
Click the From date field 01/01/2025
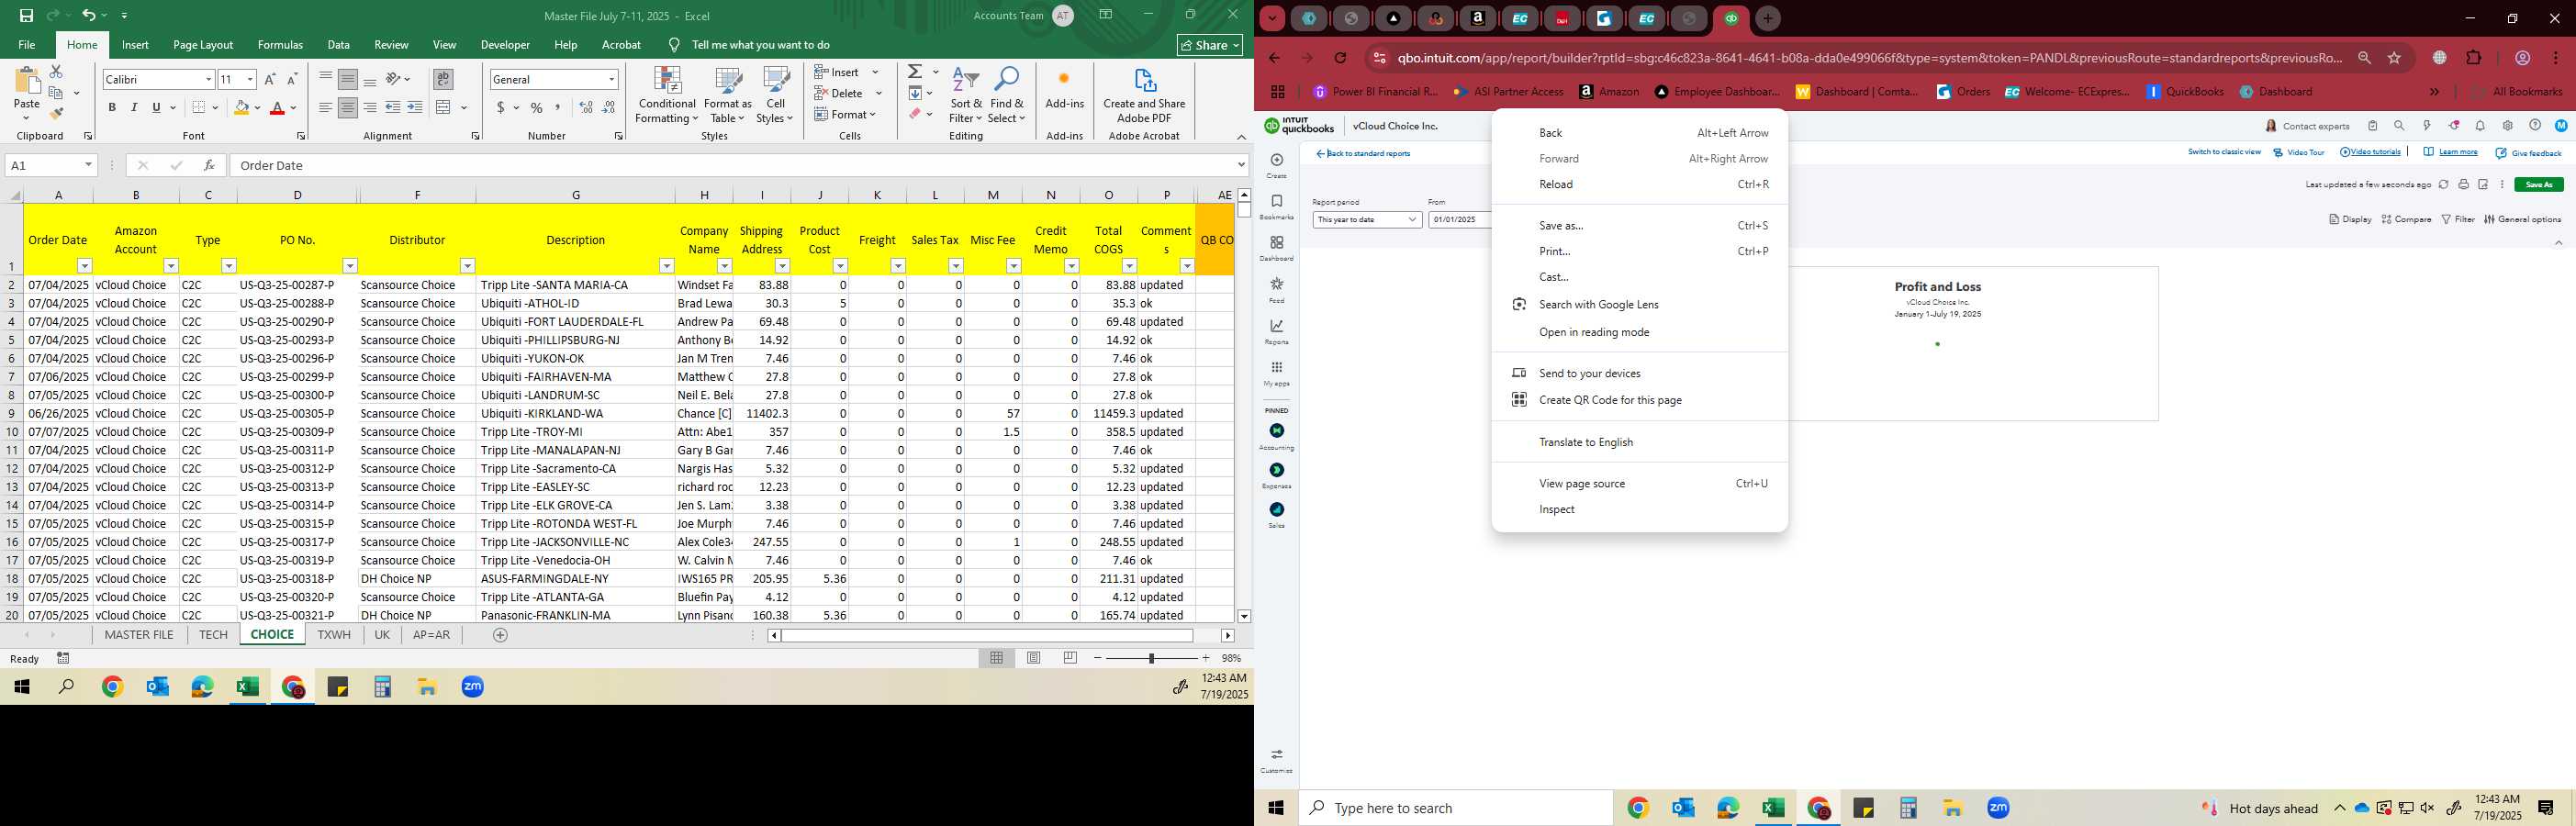click(x=1459, y=219)
